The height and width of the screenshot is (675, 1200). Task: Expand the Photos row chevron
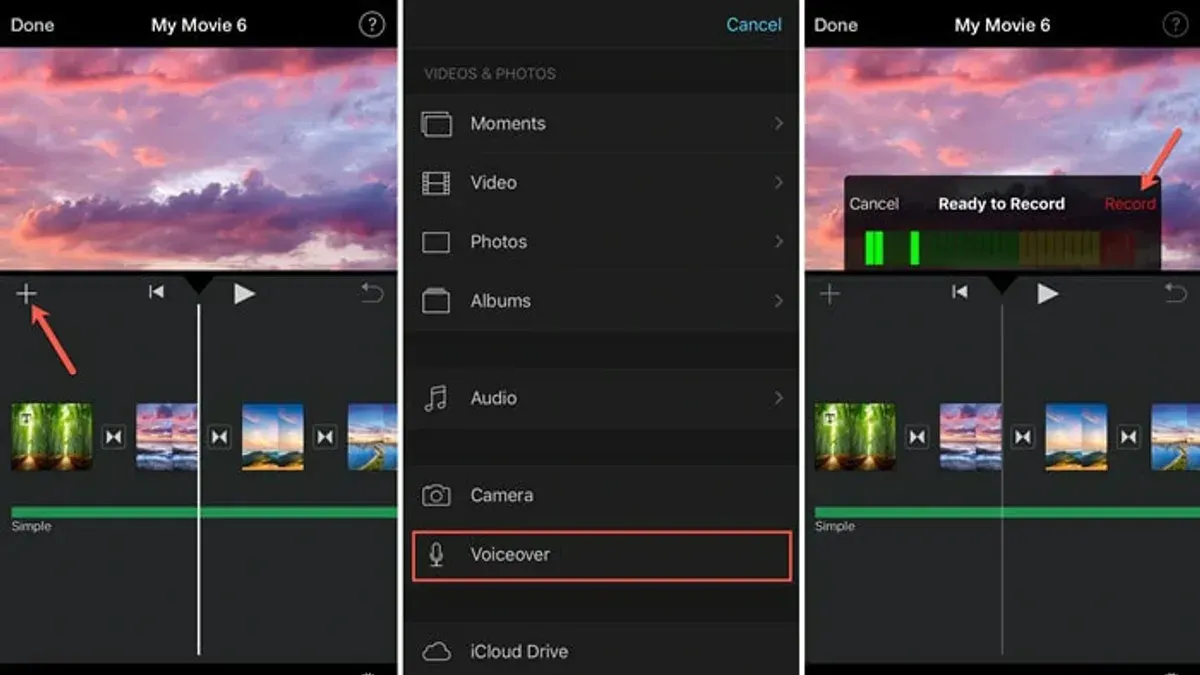tap(778, 242)
